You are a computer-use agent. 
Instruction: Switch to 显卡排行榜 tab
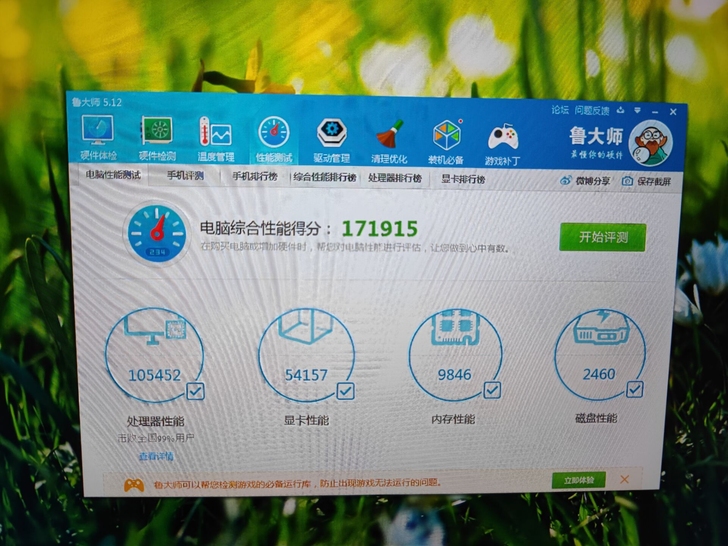(x=463, y=179)
